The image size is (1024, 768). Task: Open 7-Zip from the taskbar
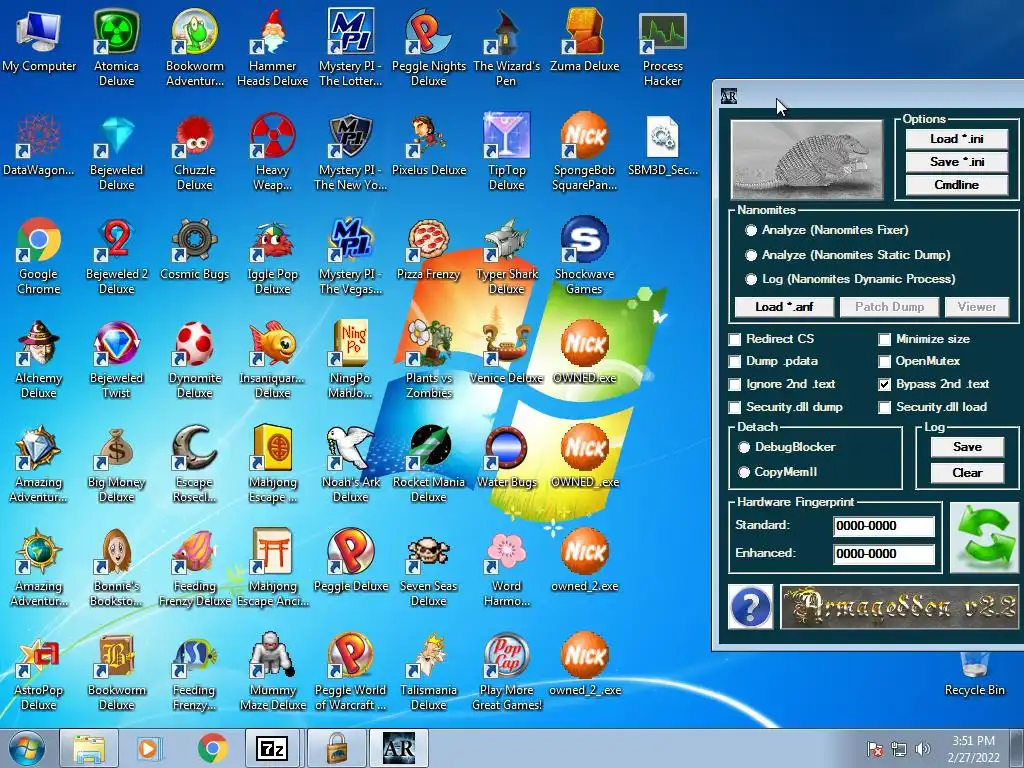click(x=272, y=748)
